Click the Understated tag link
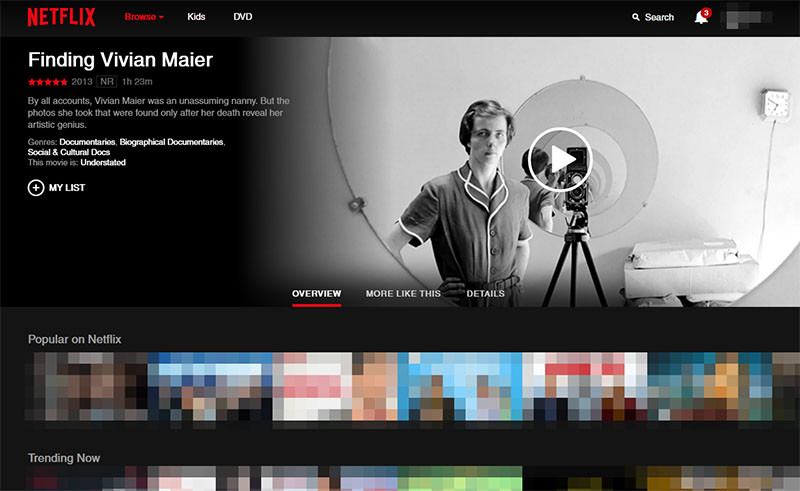 coord(103,162)
